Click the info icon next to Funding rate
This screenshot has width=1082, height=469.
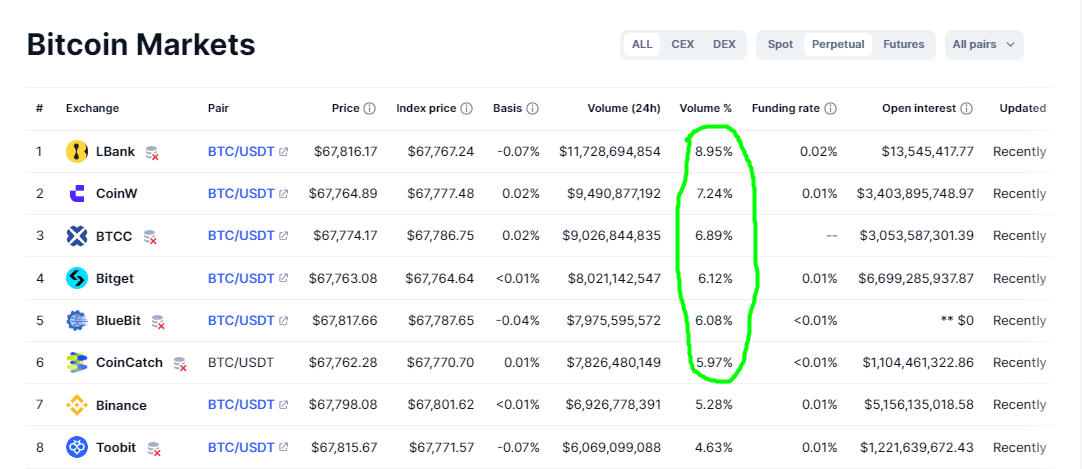(831, 108)
